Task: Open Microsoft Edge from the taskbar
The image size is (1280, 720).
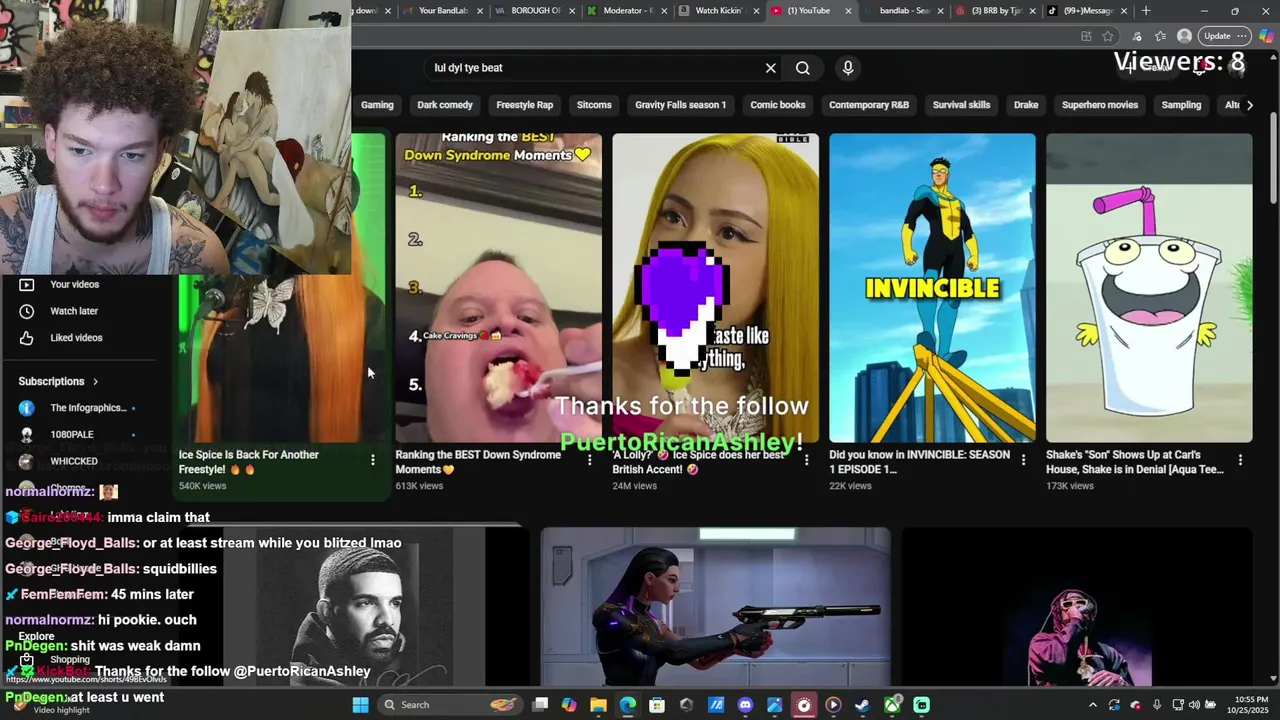Action: click(627, 705)
